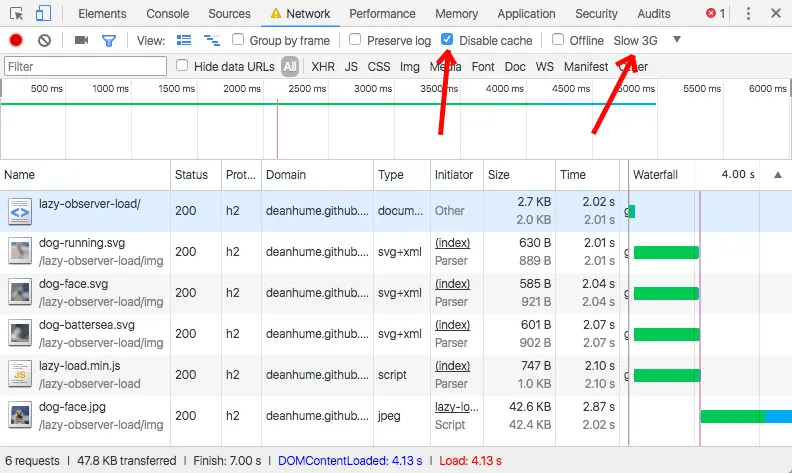Viewport: 792px width, 473px height.
Task: Filter requests by CSS type
Action: pos(379,67)
